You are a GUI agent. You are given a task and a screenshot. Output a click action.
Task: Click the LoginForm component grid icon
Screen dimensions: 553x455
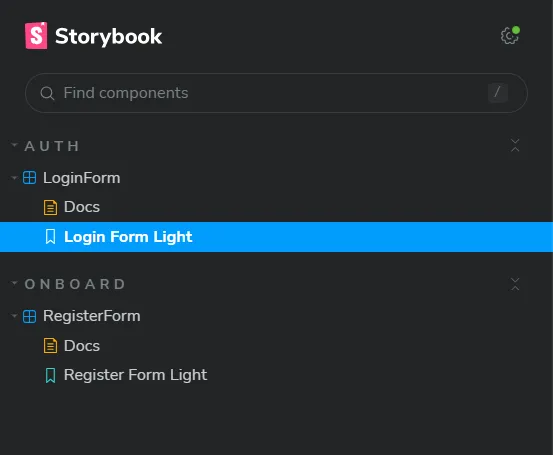point(29,178)
